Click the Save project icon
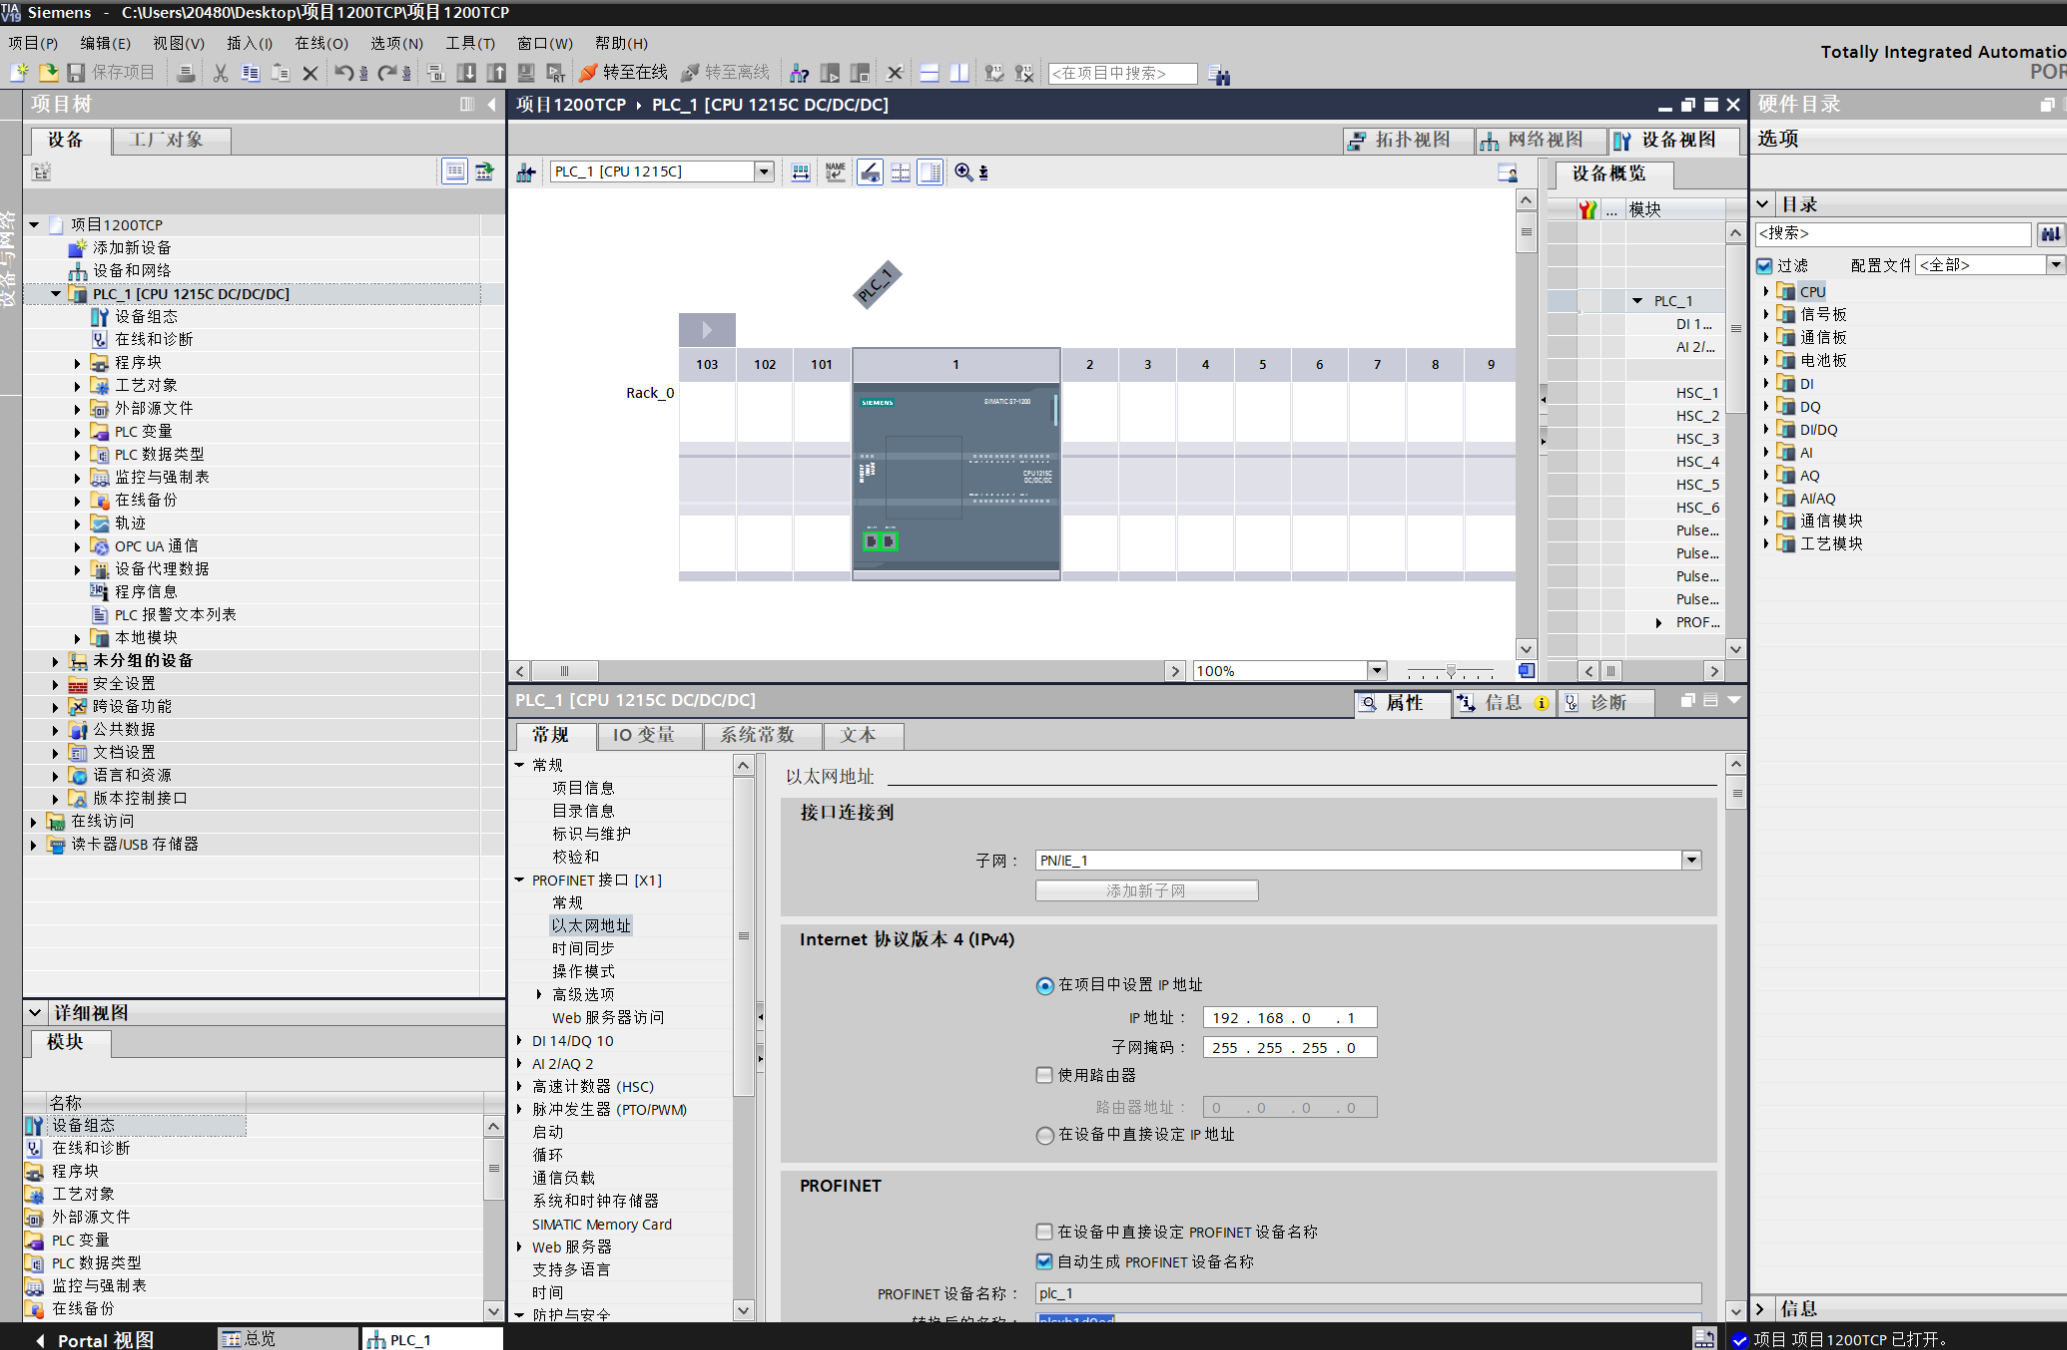The width and height of the screenshot is (2067, 1350). [77, 73]
